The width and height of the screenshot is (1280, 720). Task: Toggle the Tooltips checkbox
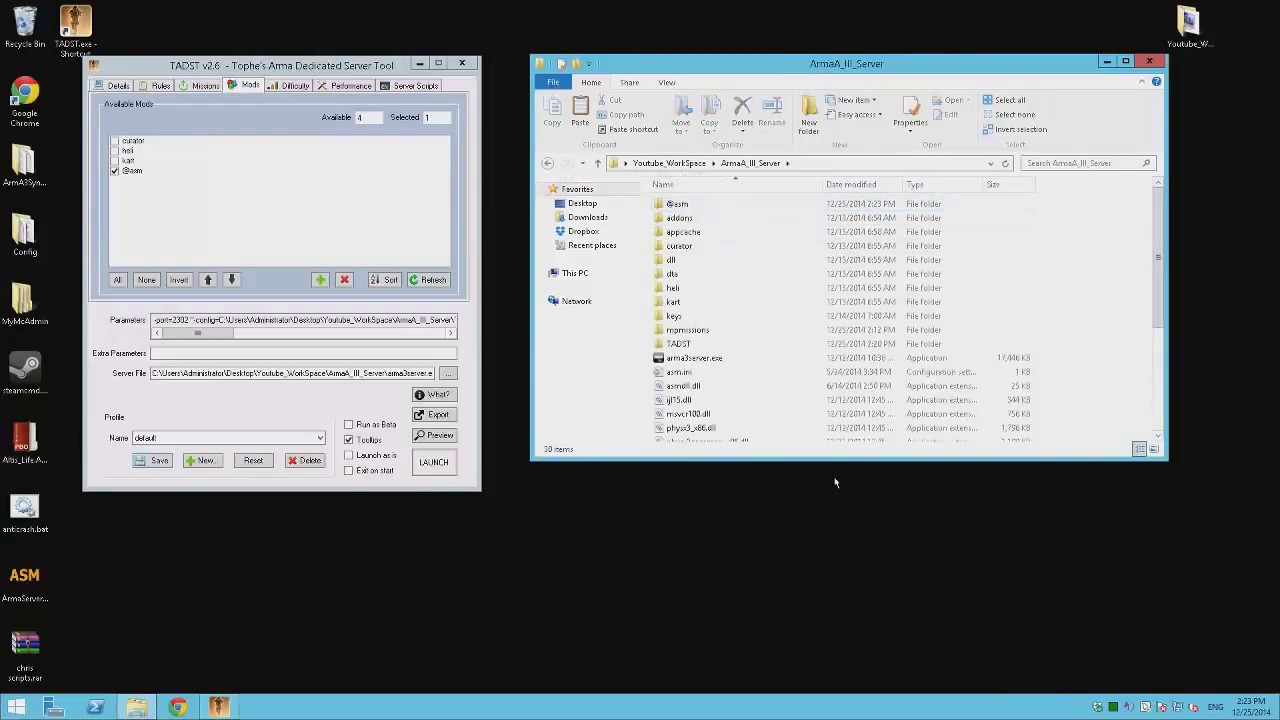[349, 440]
